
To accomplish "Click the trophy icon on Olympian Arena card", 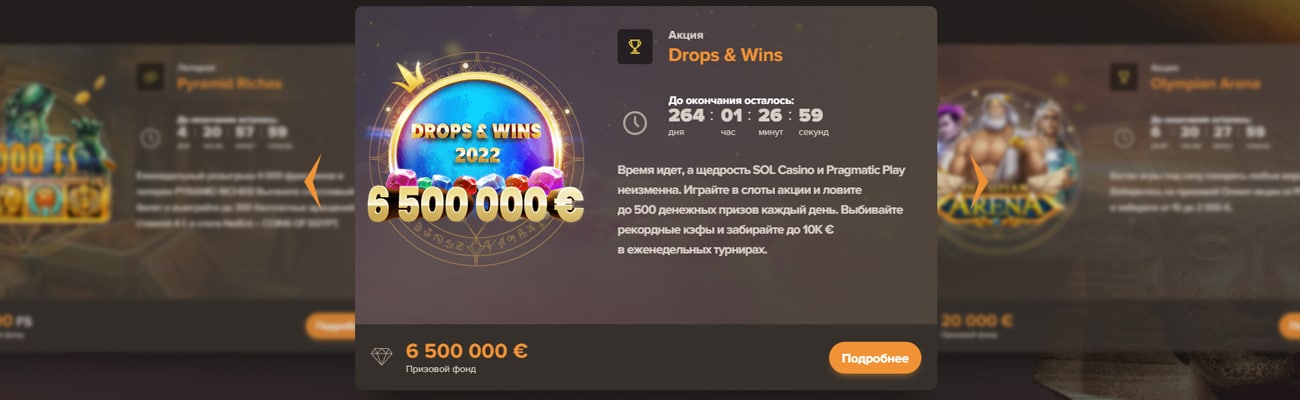I will coord(1125,77).
